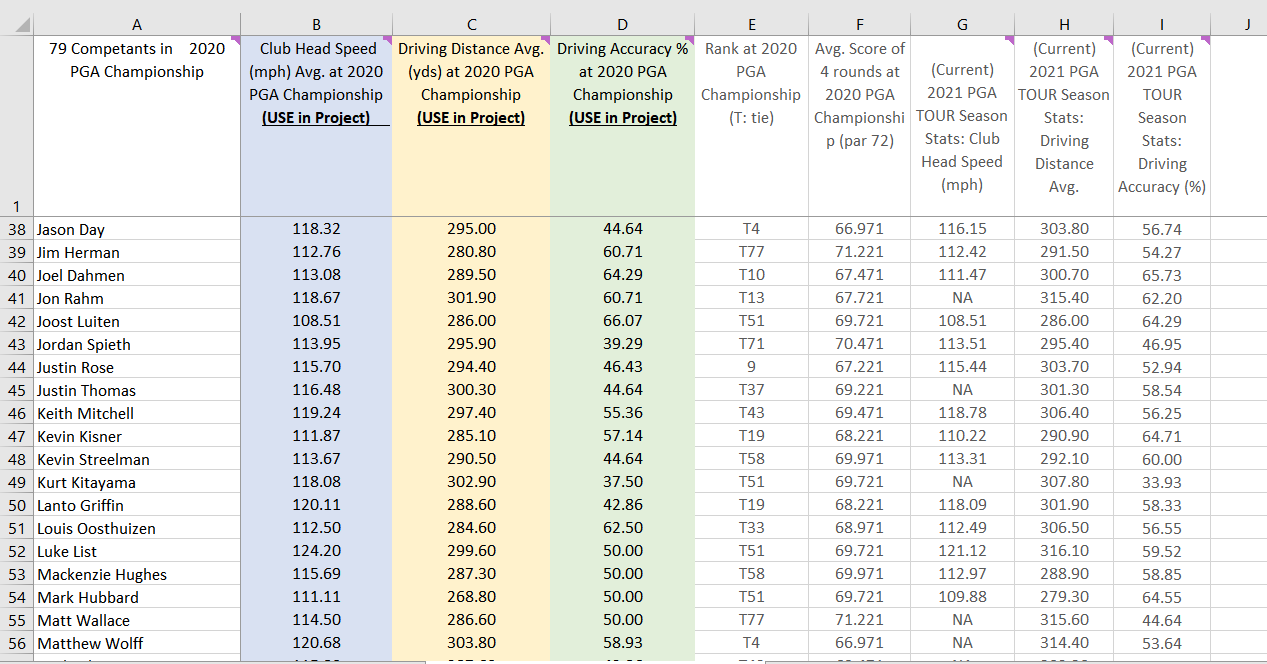
Task: Select row 56 header
Action: (17, 643)
